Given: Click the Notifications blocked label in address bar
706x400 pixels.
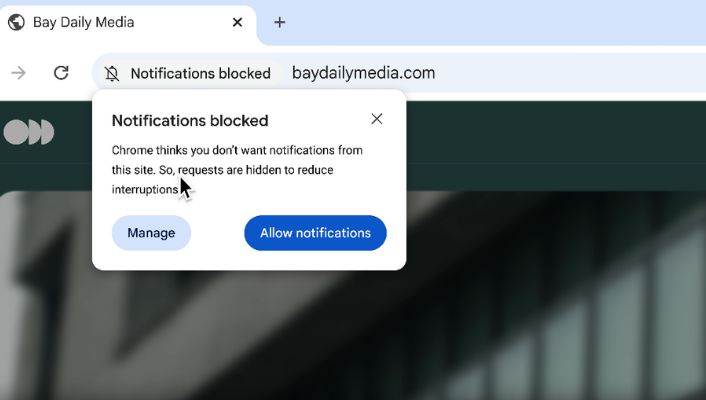Looking at the screenshot, I should pos(200,73).
